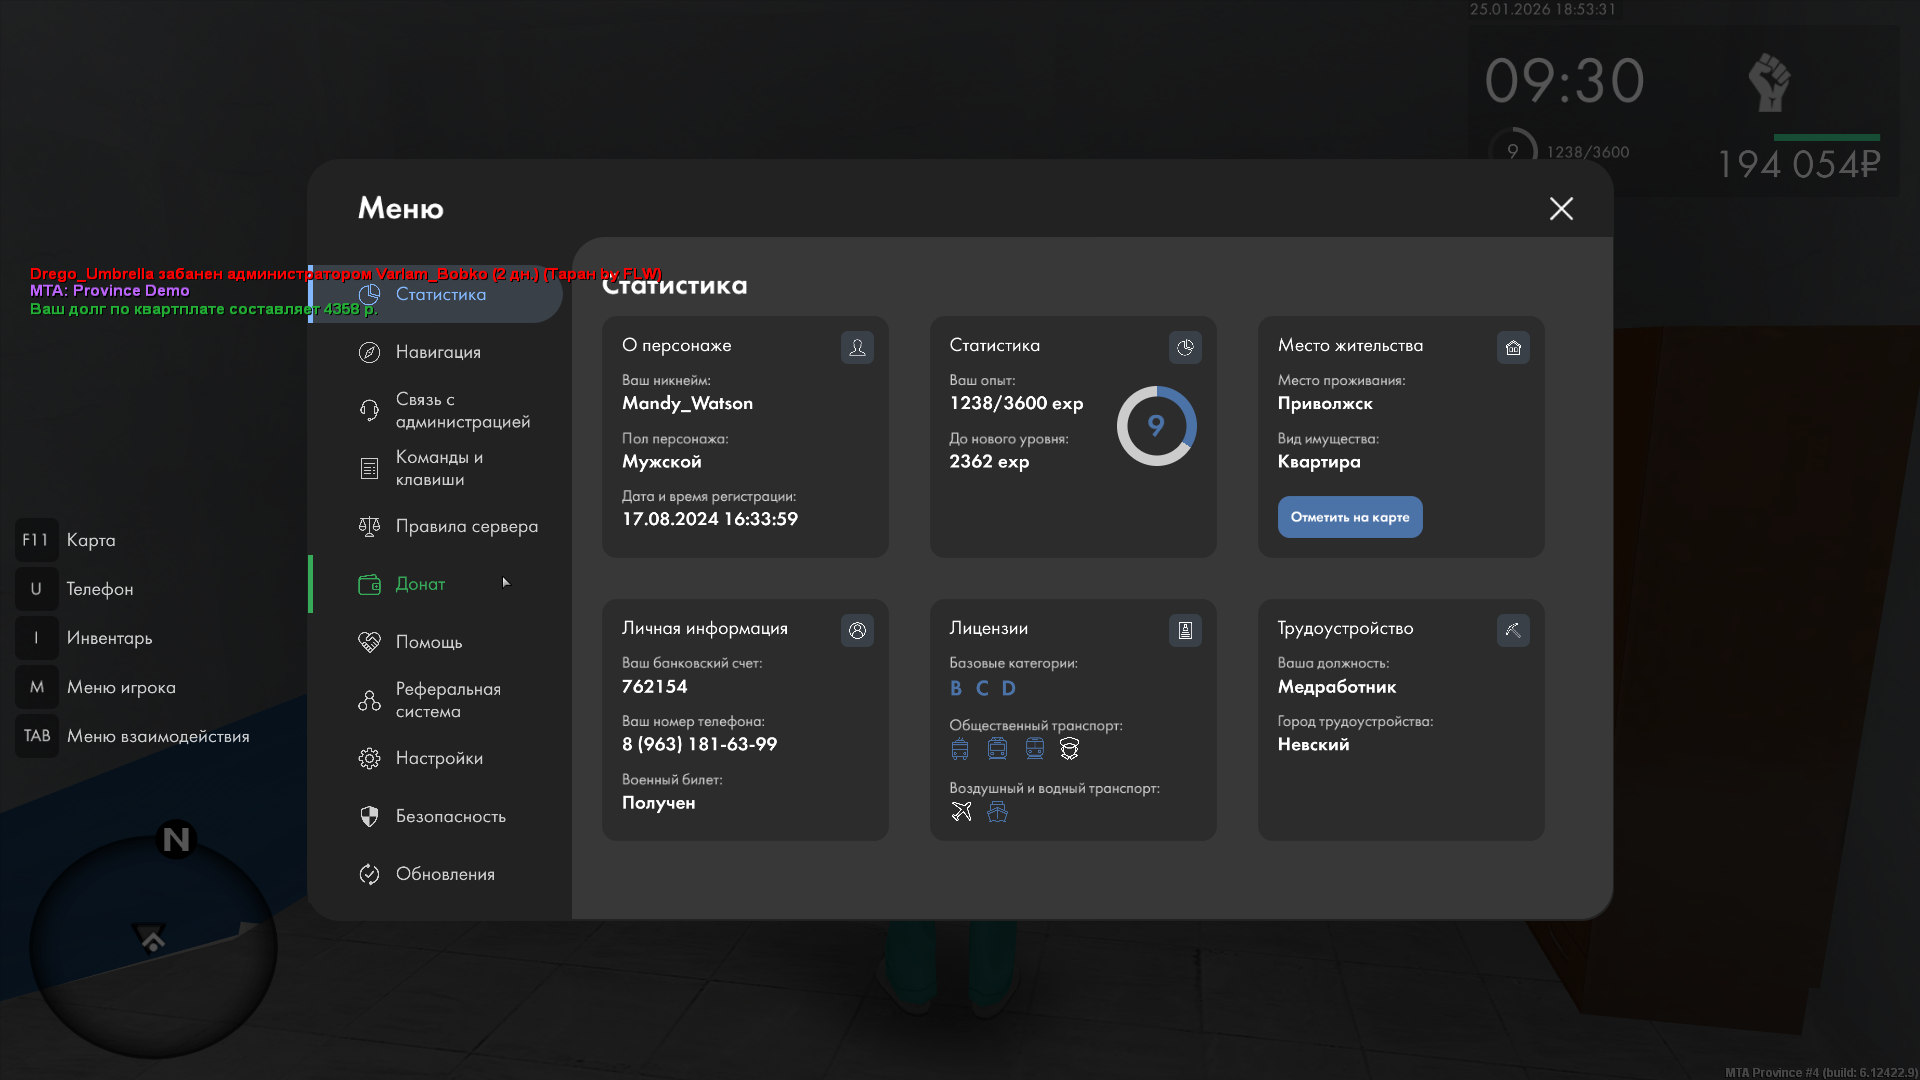The height and width of the screenshot is (1080, 1920).
Task: Click the level 9 experience progress ring
Action: coord(1156,426)
